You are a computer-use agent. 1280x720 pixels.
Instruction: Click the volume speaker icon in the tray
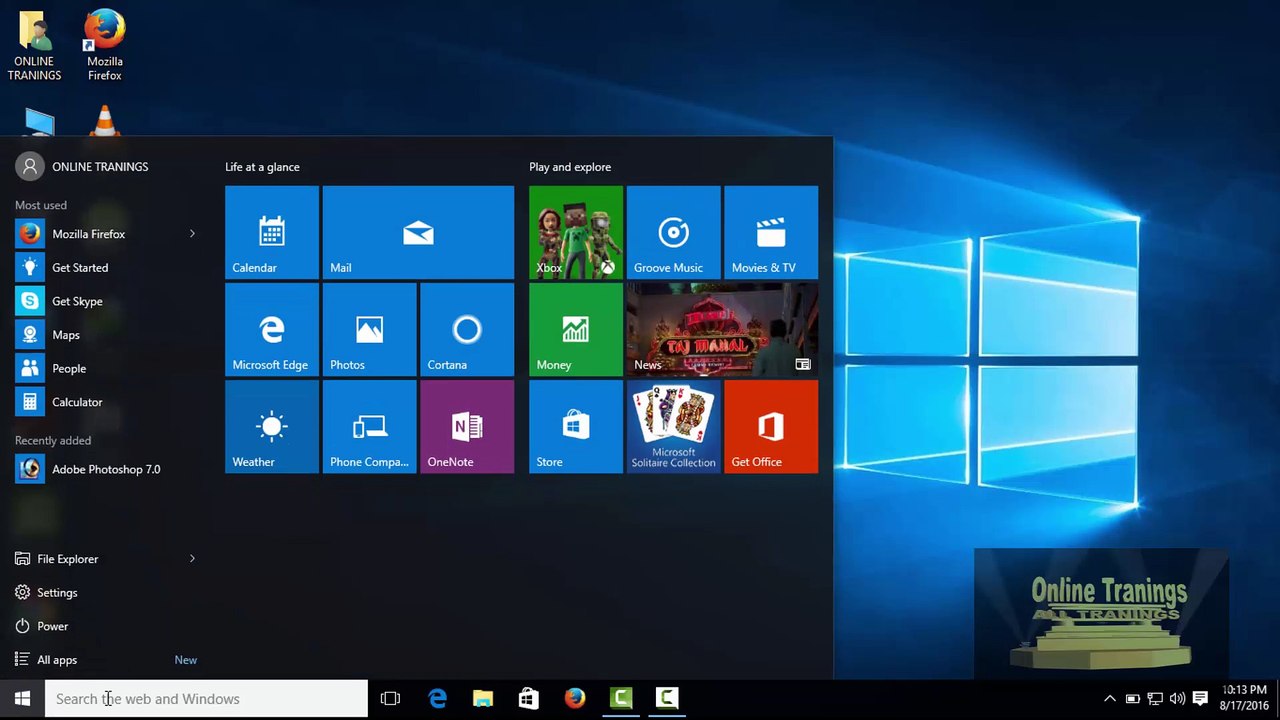click(x=1177, y=699)
